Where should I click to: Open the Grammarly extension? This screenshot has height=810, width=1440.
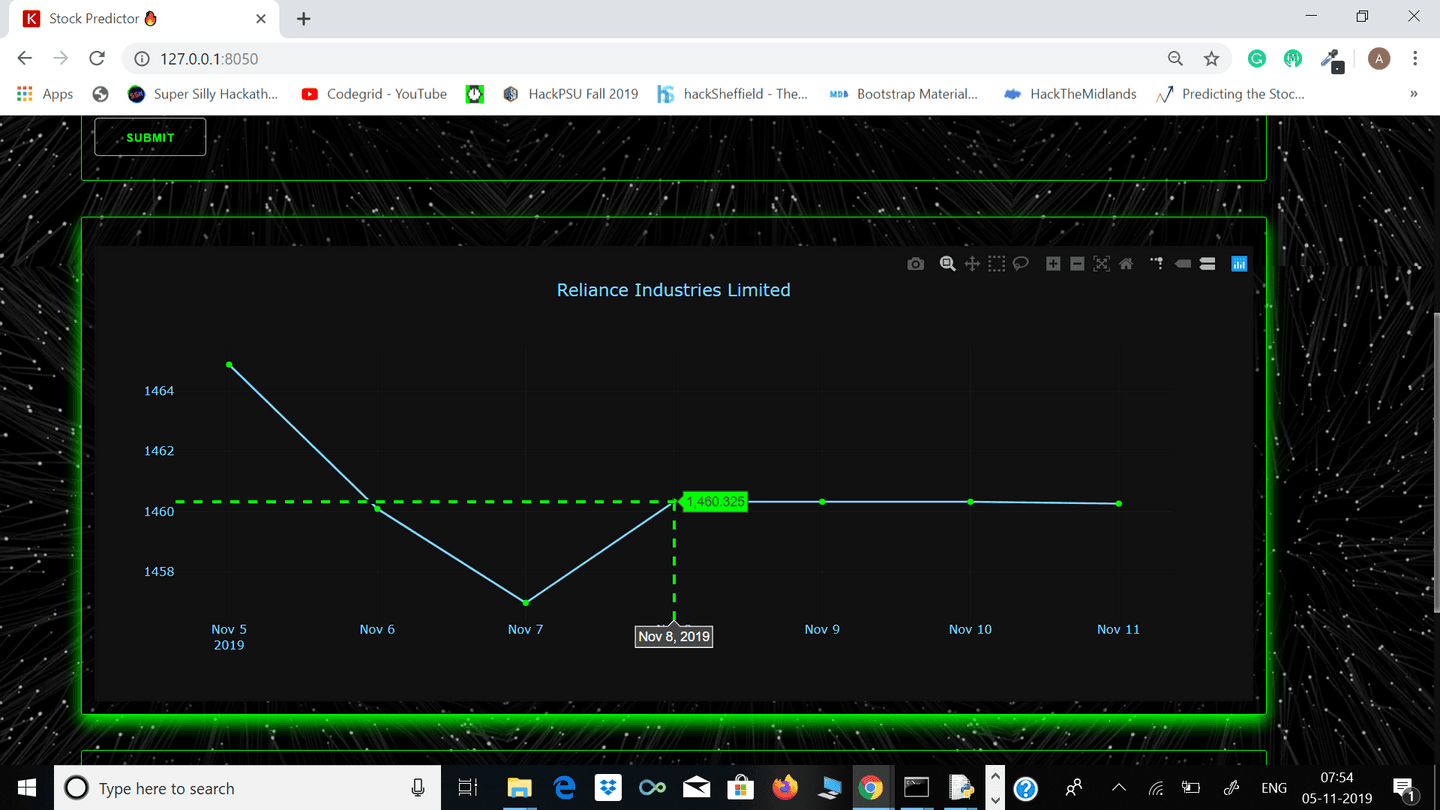point(1257,59)
